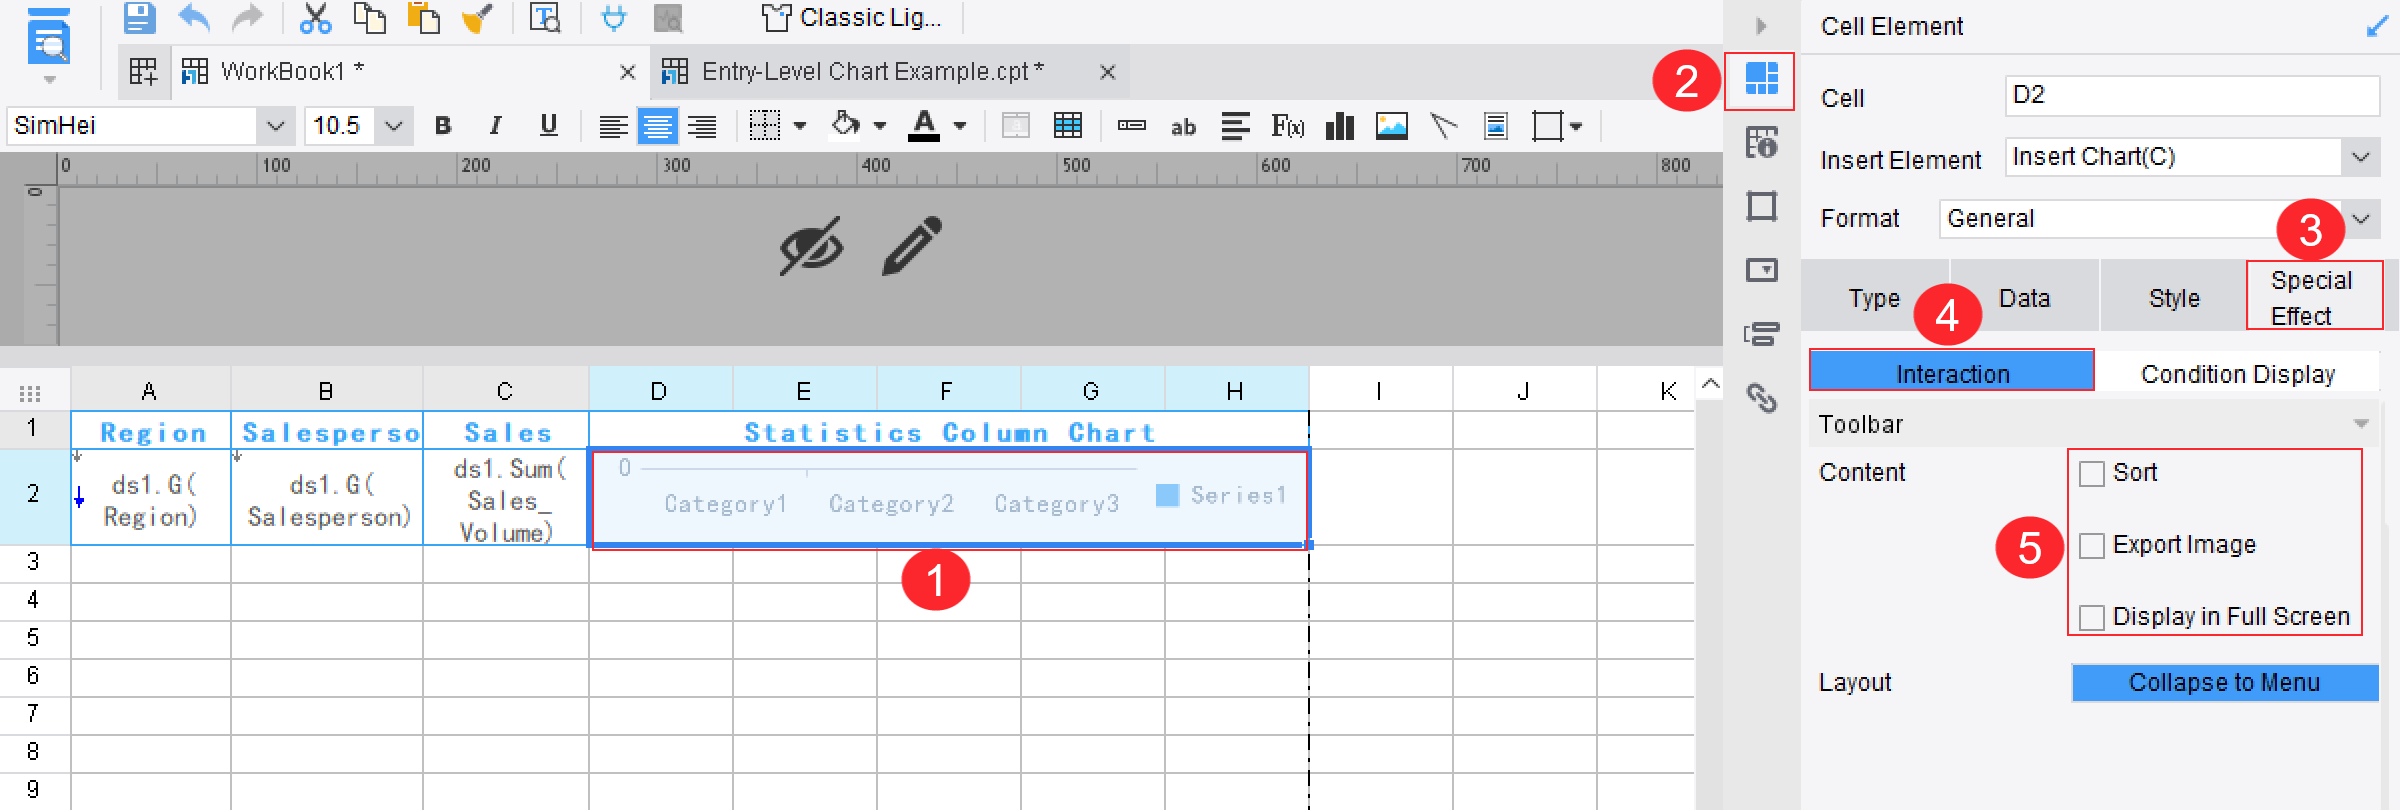Select the Interaction button

(x=1952, y=373)
